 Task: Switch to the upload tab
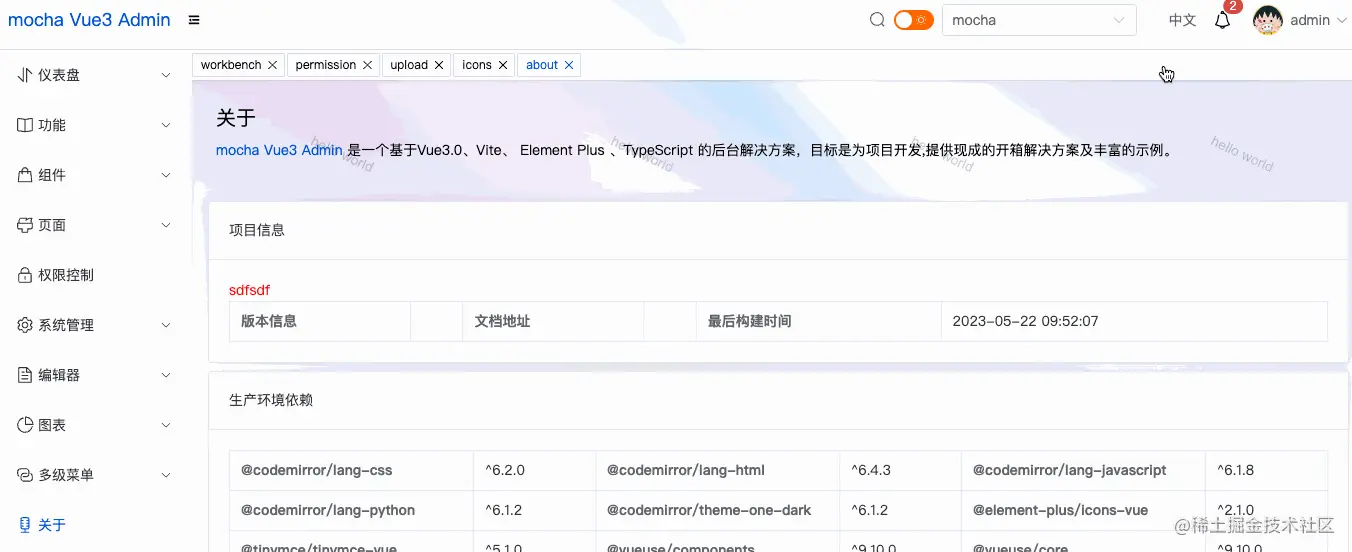[x=409, y=65]
